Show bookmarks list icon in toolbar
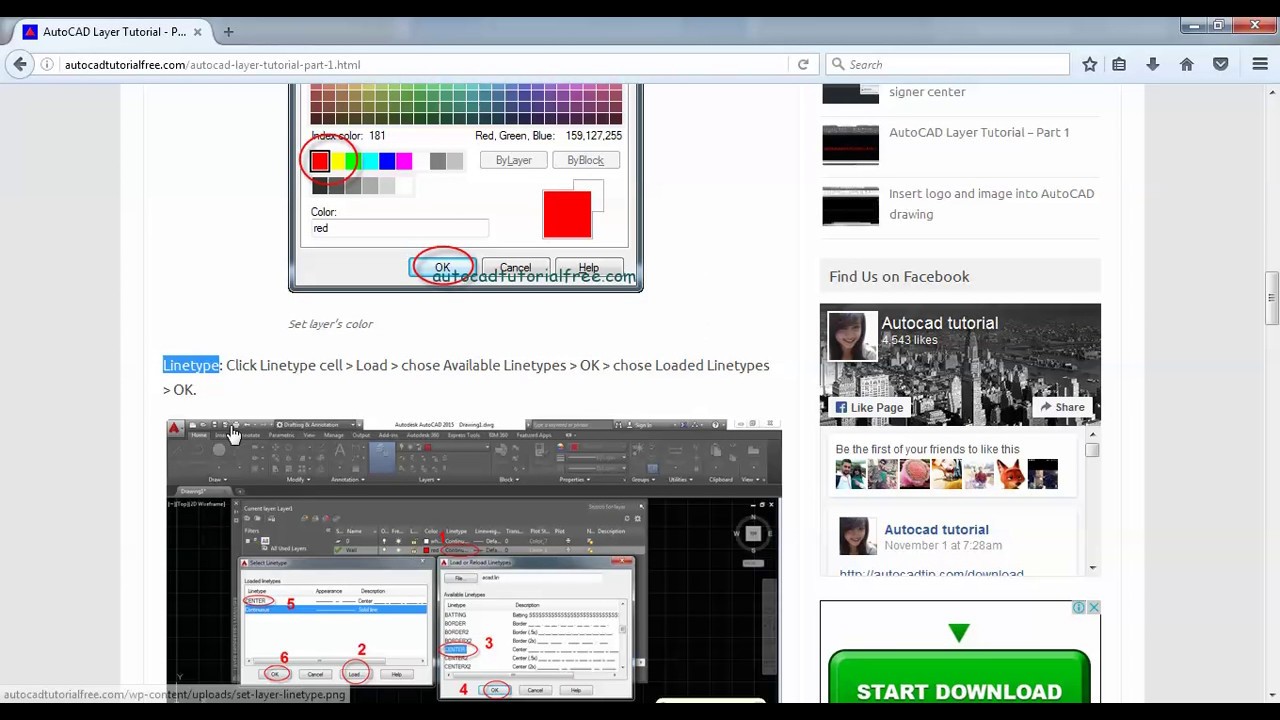Screen dimensions: 1280x720 coord(1119,64)
